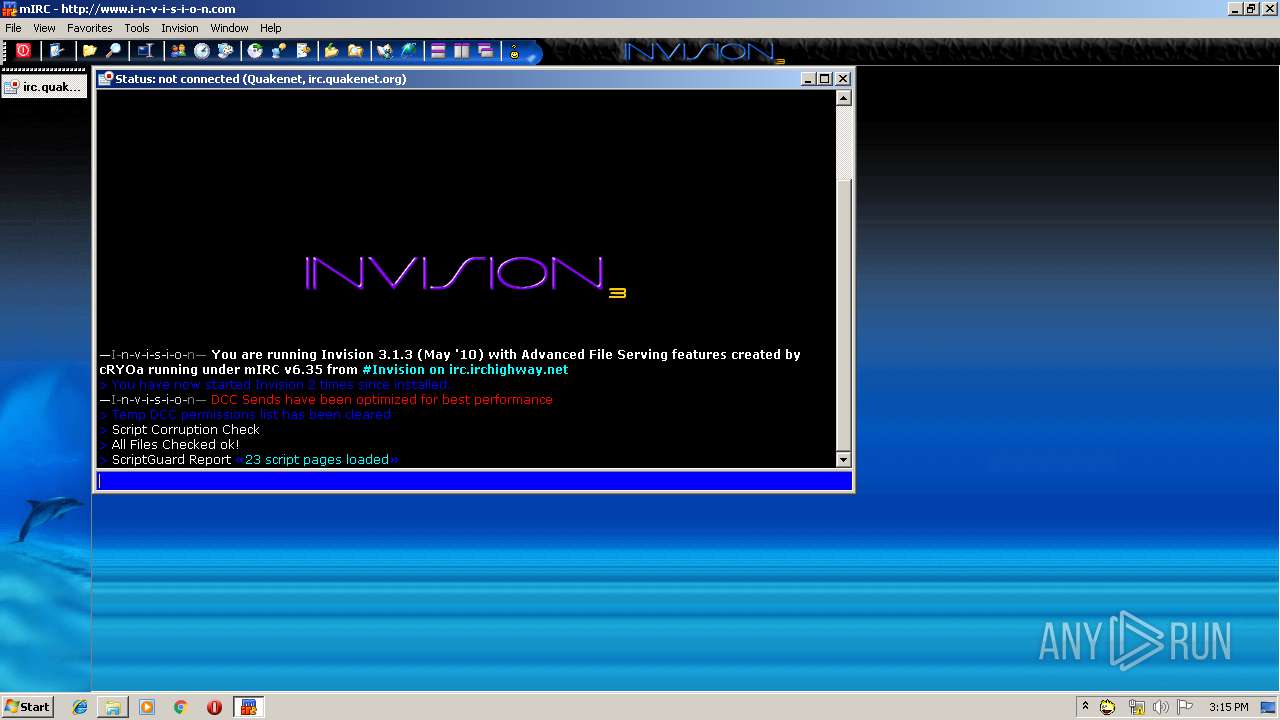Click the book with globe icon
This screenshot has height=720, width=1280.
385,51
